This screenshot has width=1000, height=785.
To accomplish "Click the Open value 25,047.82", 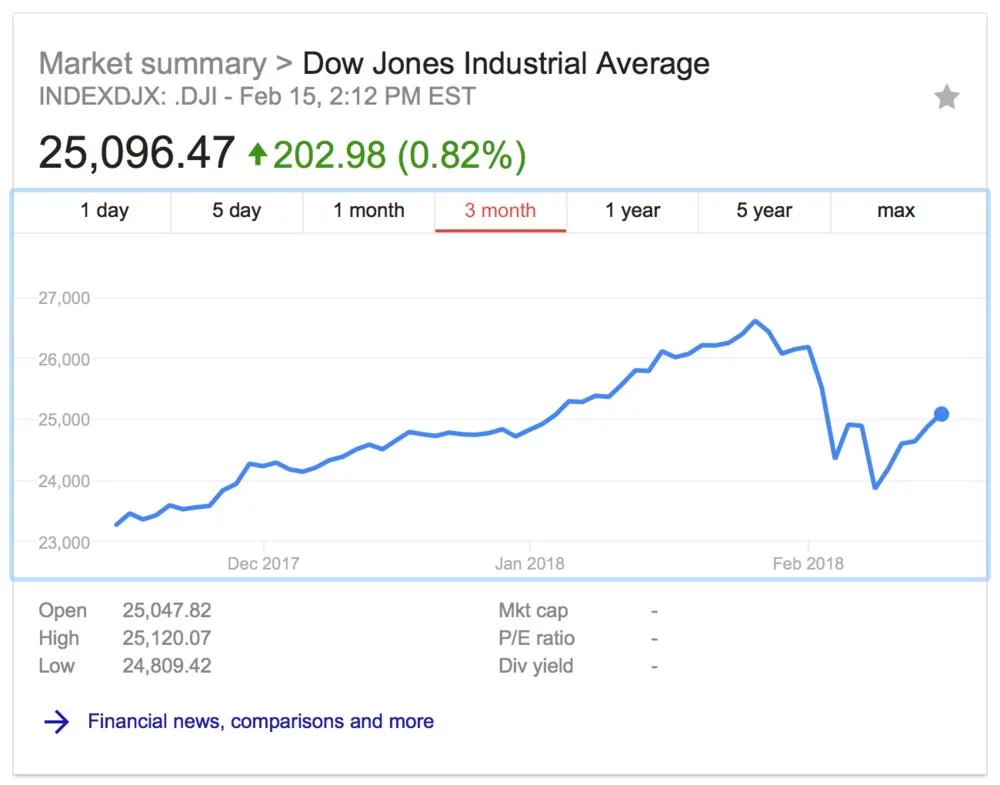I will [x=167, y=611].
